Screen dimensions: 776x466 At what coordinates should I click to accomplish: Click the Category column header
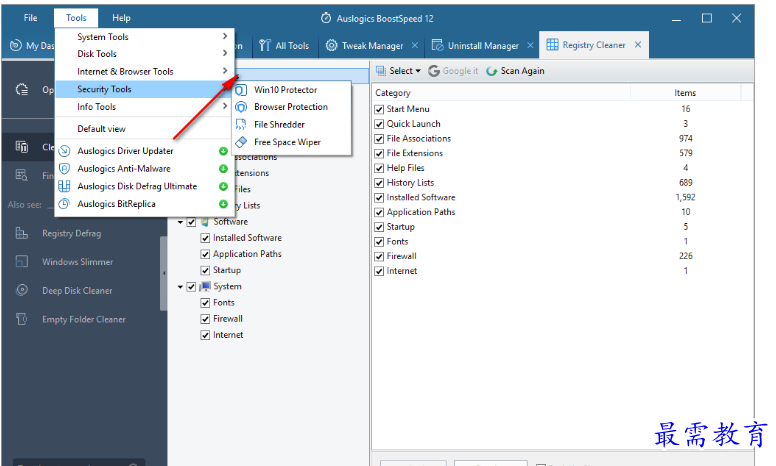(x=501, y=93)
